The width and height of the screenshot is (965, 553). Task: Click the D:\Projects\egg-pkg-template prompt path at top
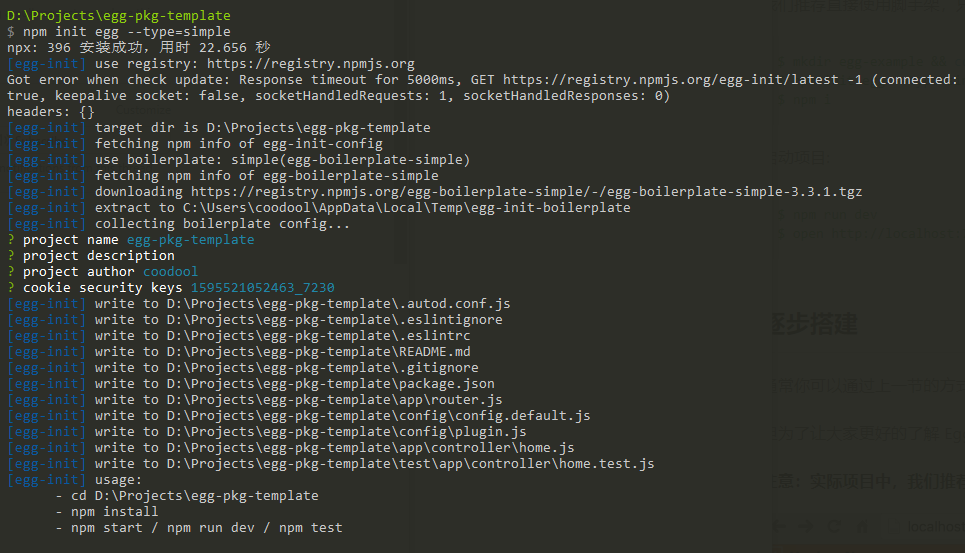(x=119, y=16)
